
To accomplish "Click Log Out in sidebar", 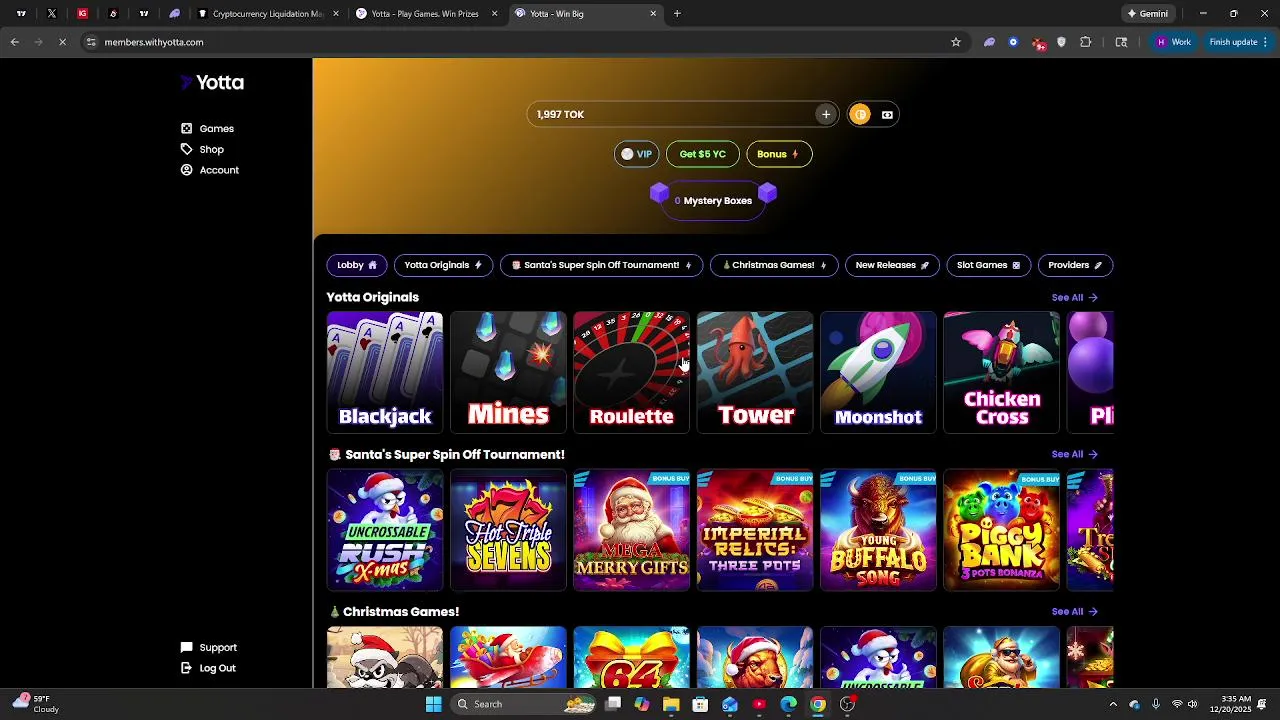I will pyautogui.click(x=207, y=668).
